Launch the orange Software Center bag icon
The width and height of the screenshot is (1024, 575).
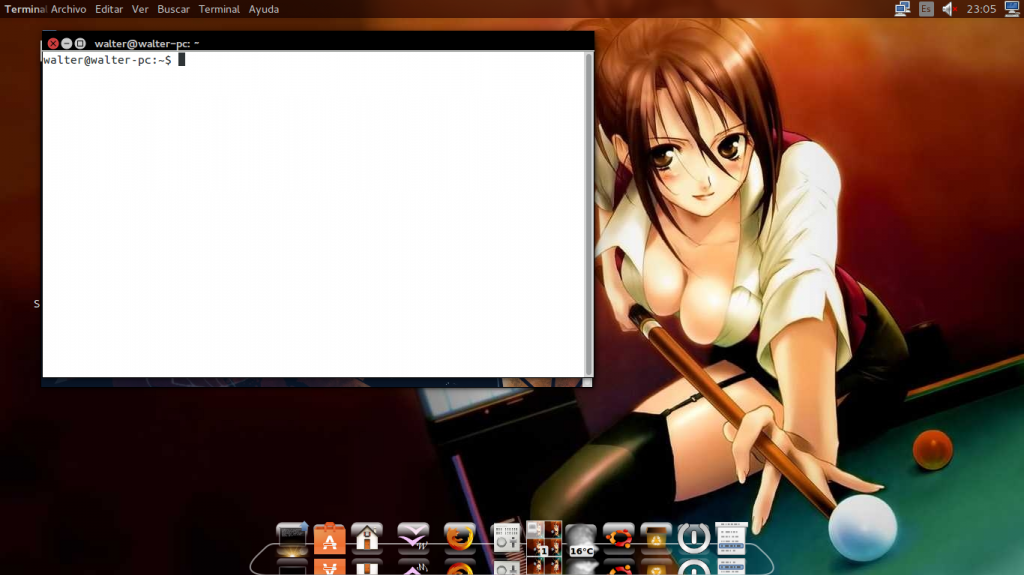(329, 538)
